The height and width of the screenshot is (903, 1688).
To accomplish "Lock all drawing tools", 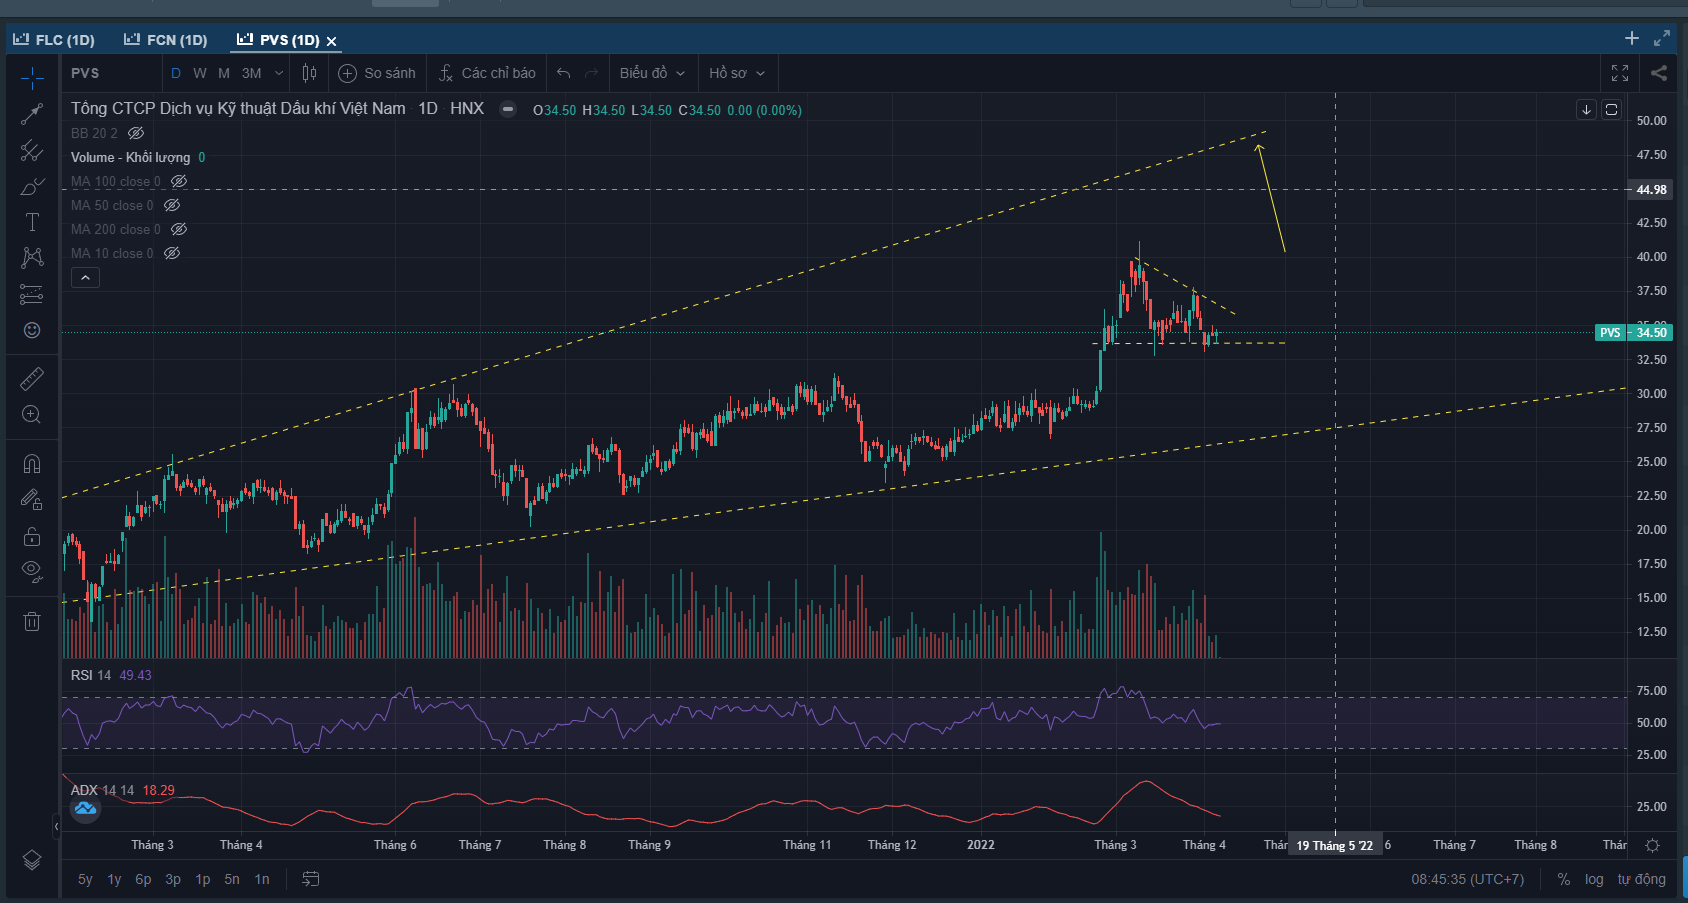I will click(x=32, y=536).
